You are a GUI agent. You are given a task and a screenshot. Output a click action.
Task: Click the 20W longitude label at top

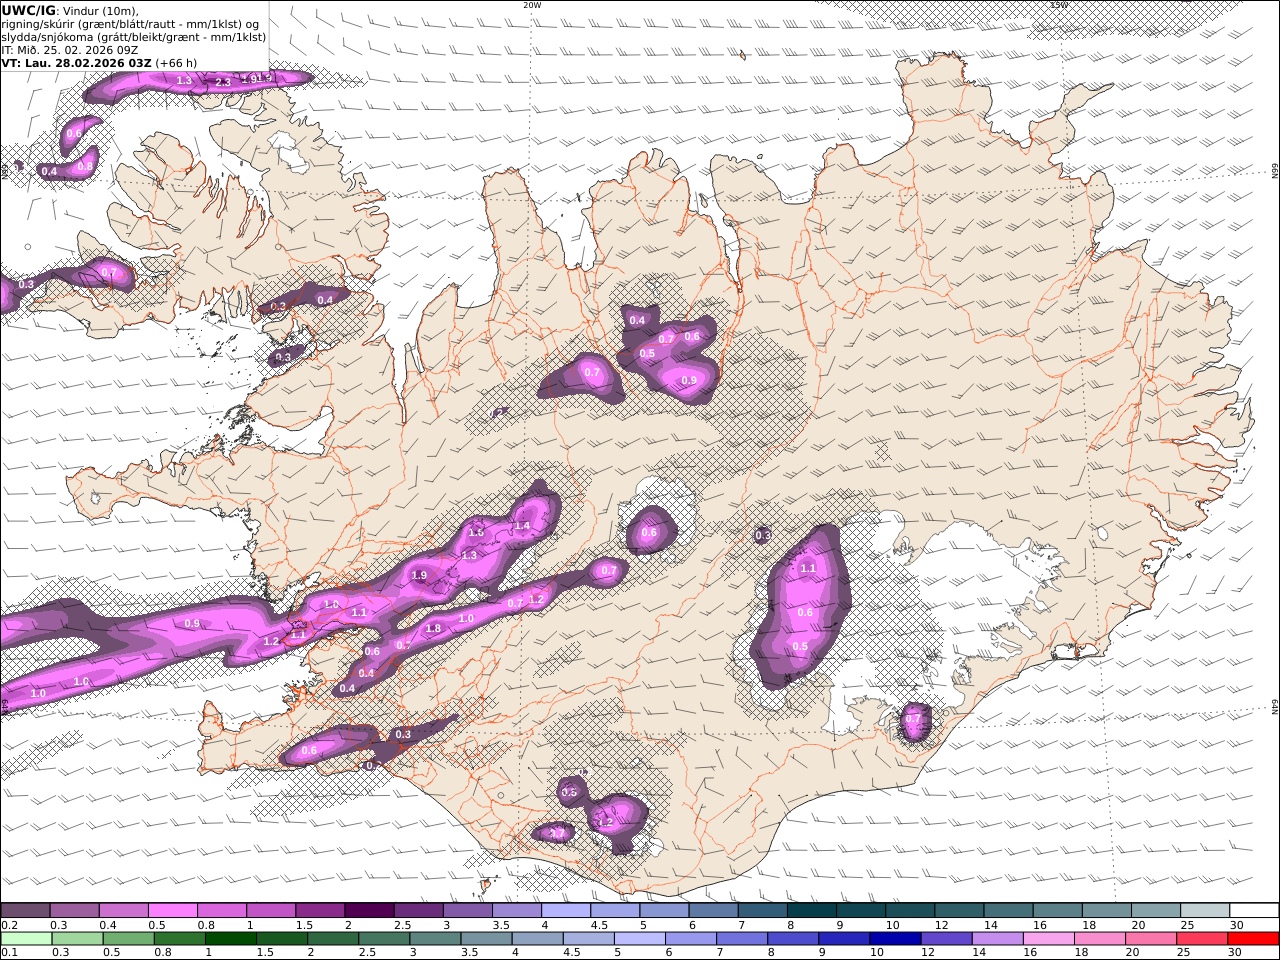pos(532,5)
